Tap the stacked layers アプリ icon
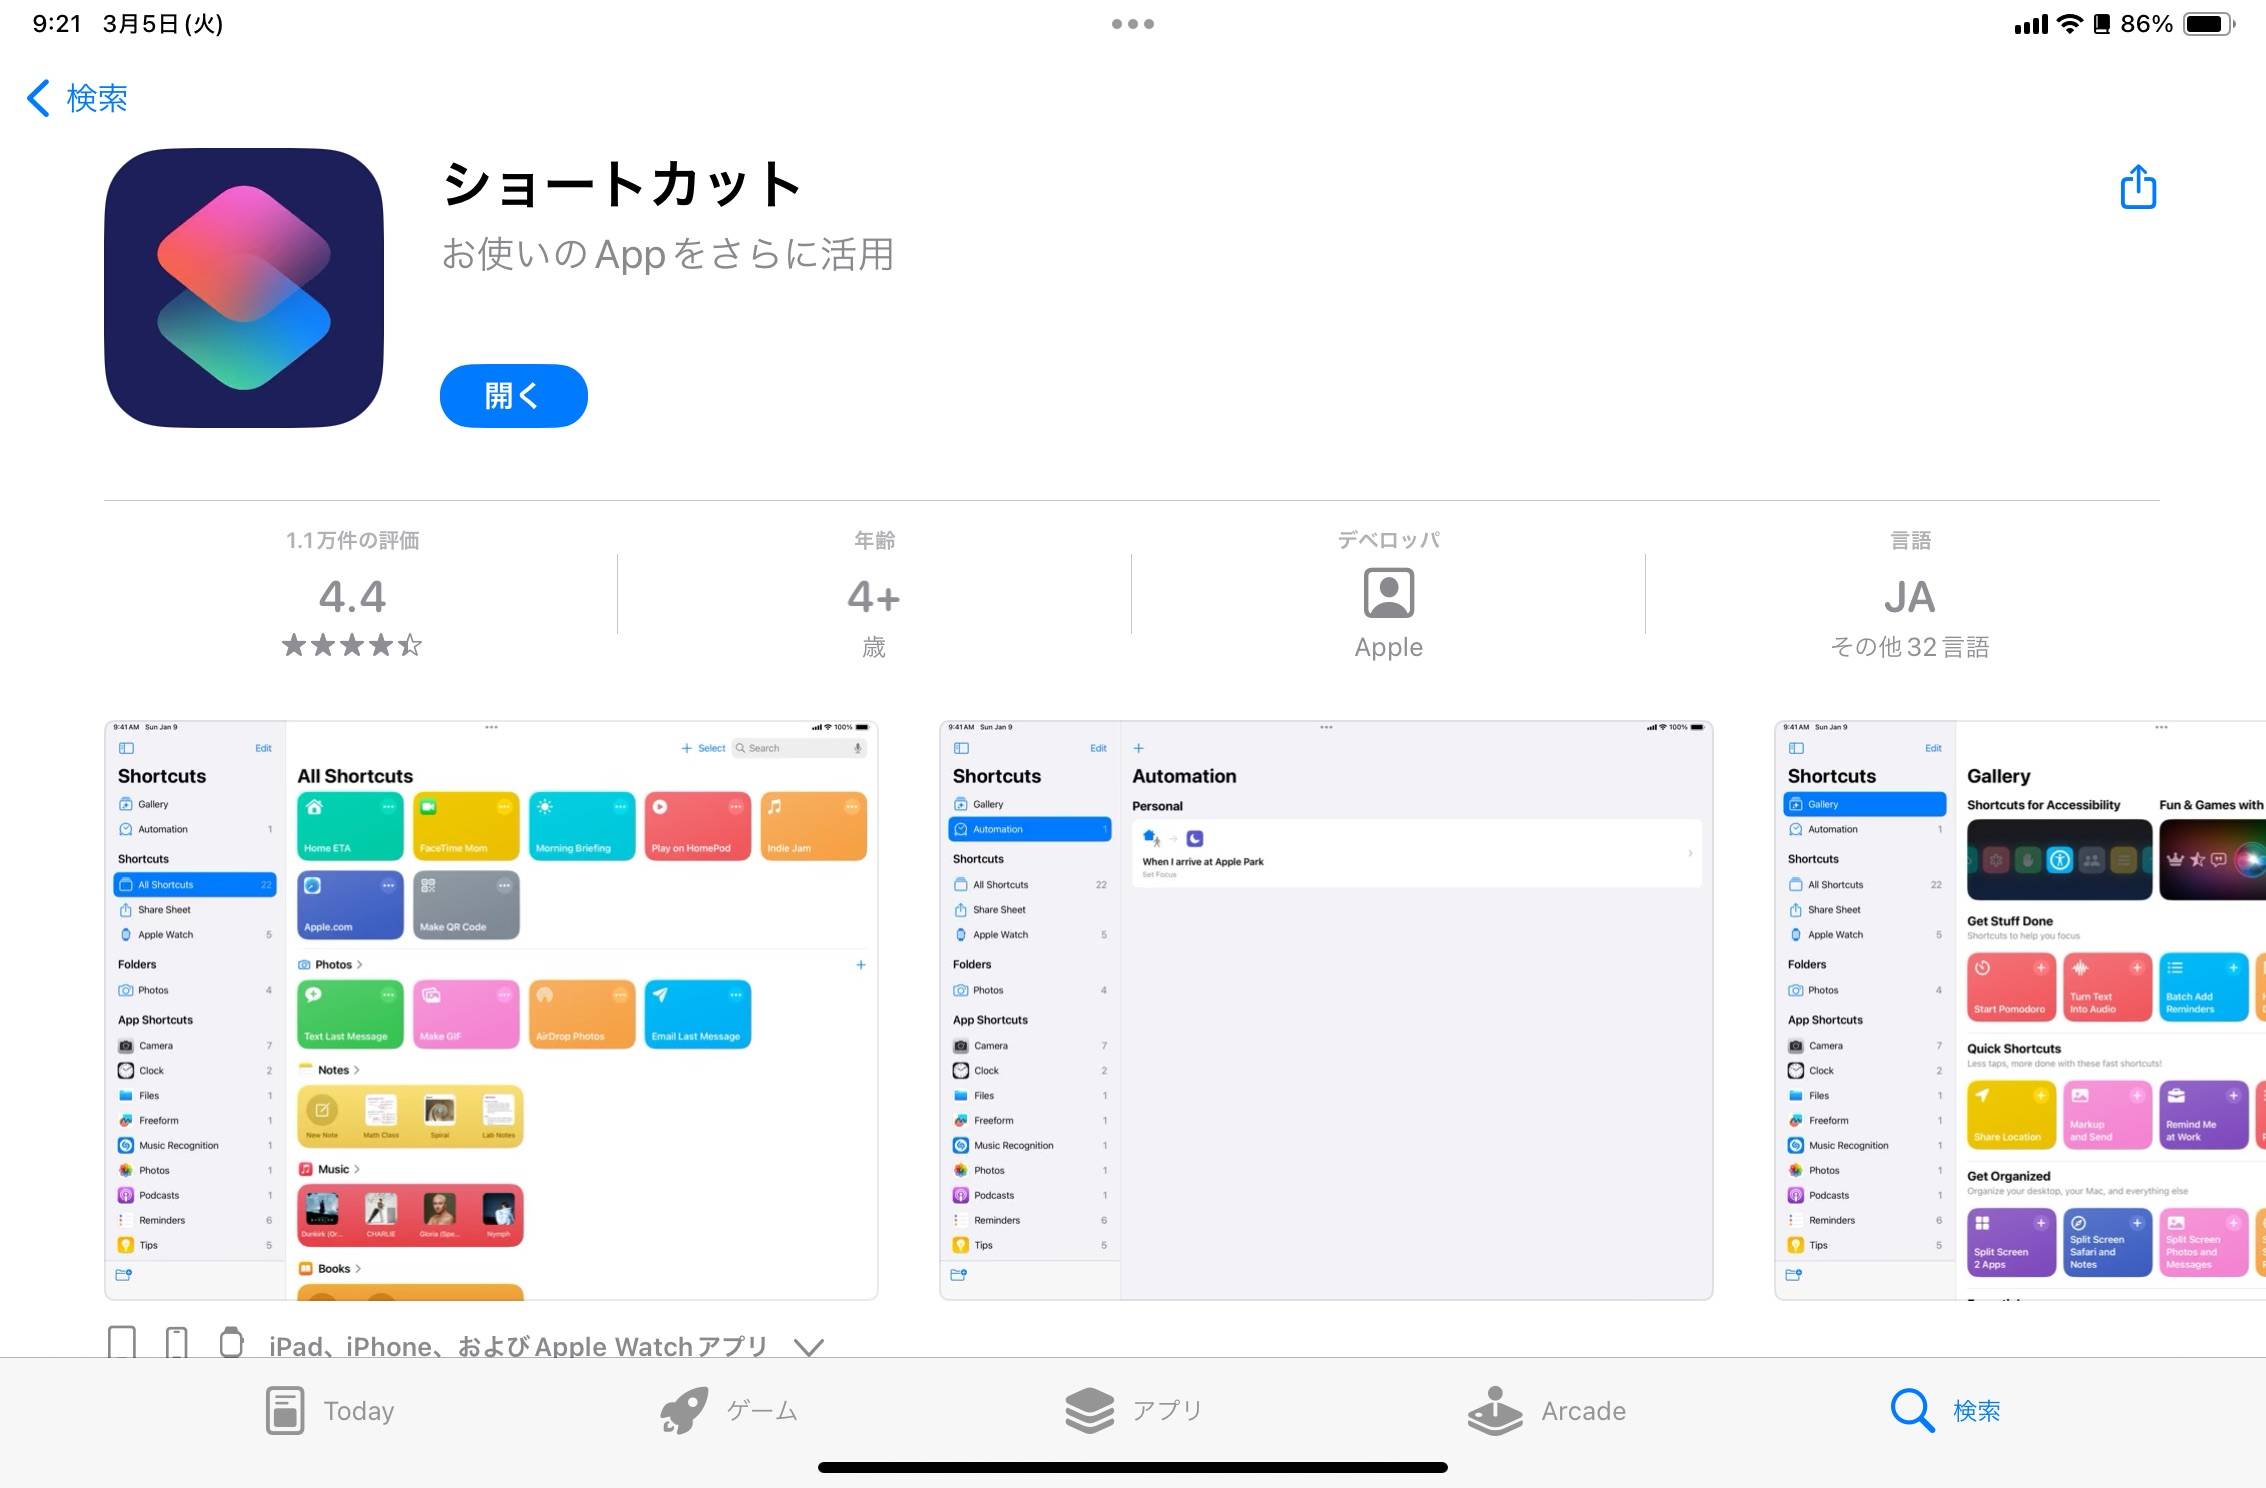The width and height of the screenshot is (2266, 1488). pos(1089,1411)
